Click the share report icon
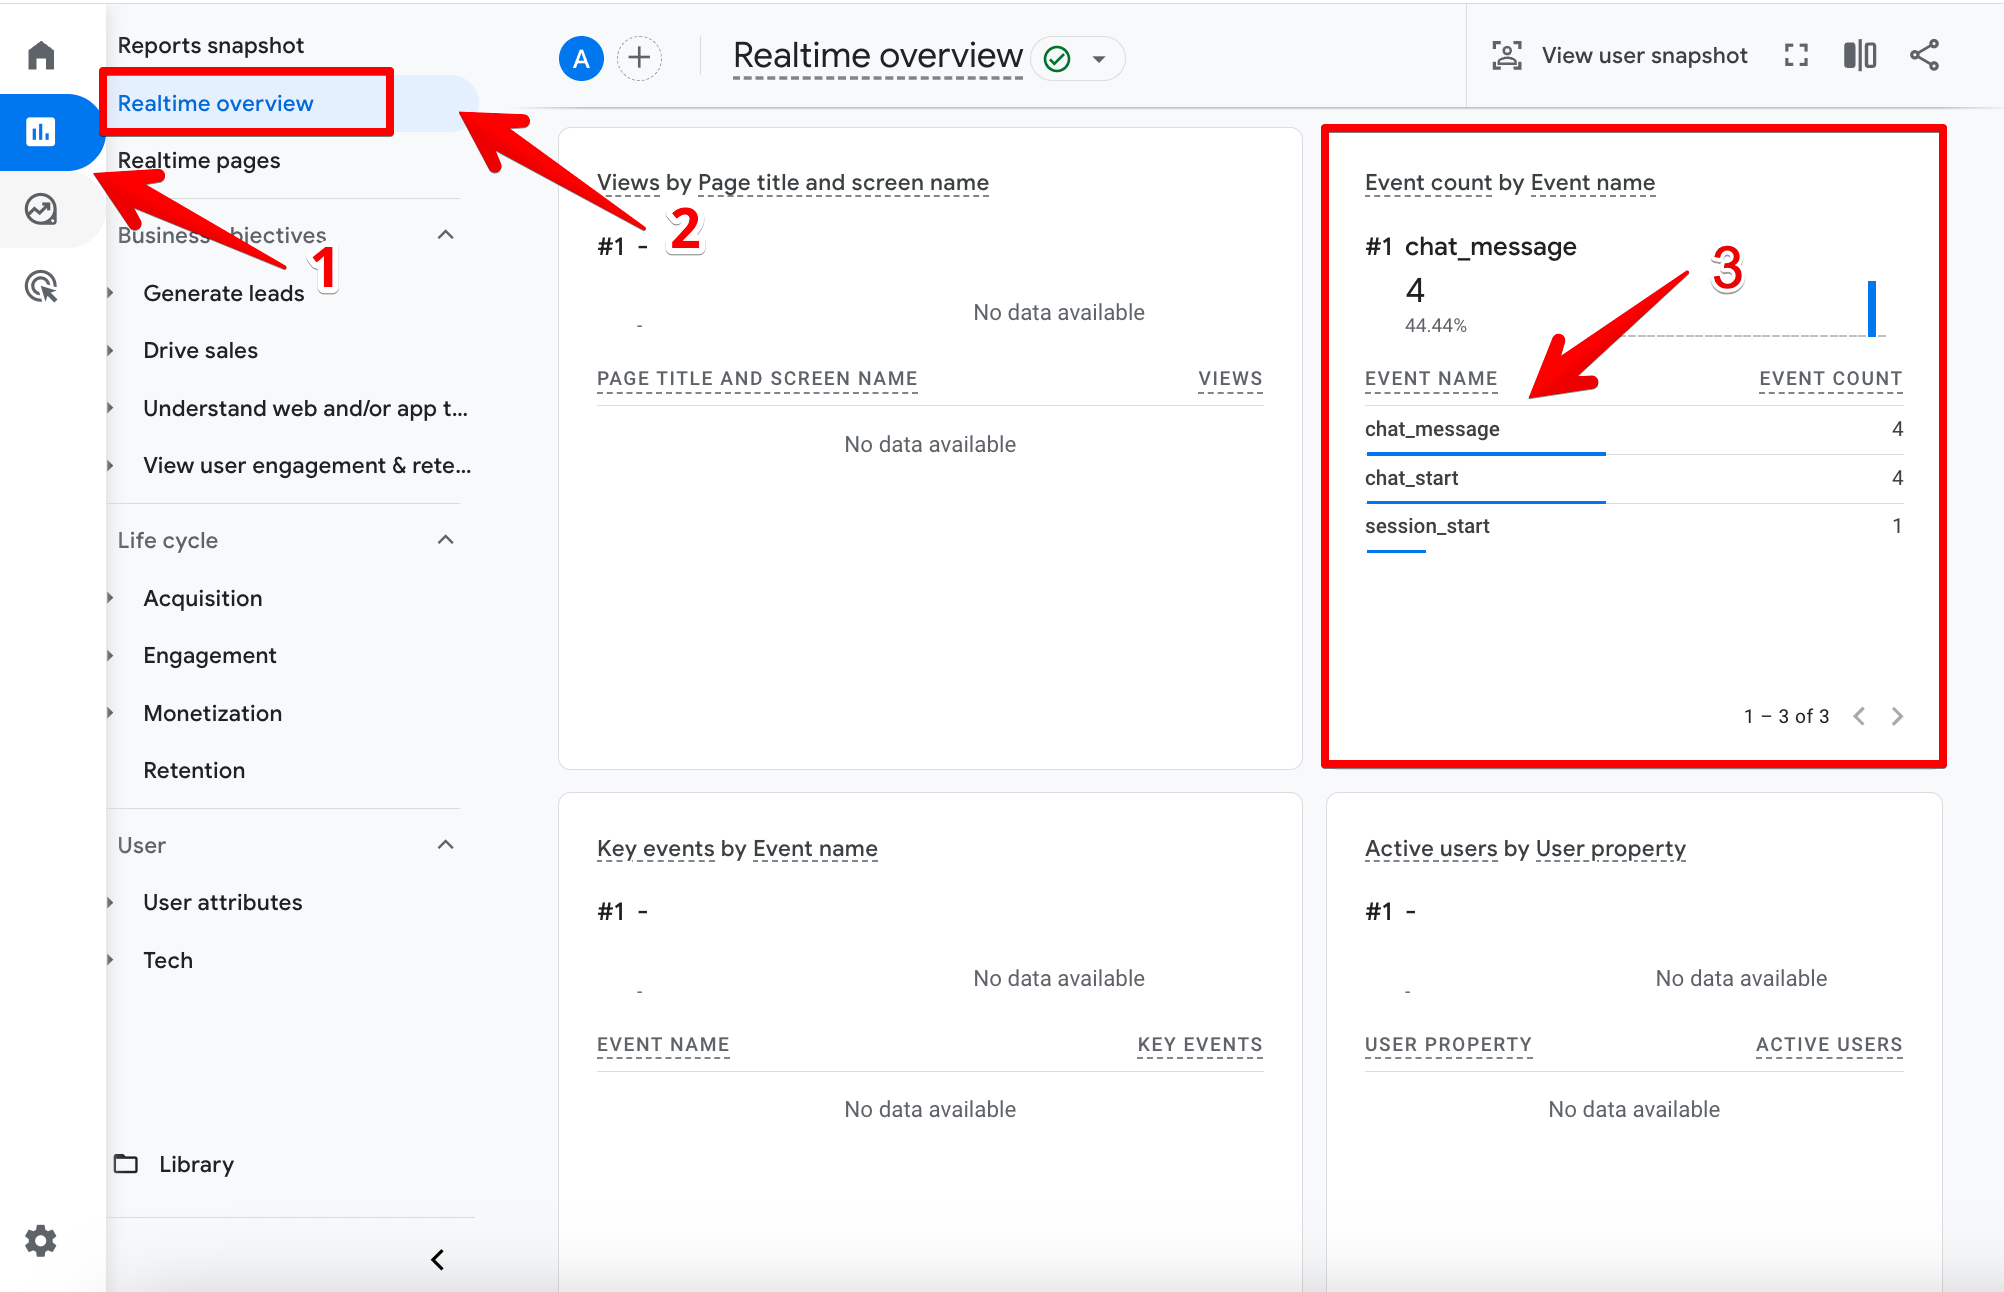2004x1292 pixels. [x=1924, y=55]
